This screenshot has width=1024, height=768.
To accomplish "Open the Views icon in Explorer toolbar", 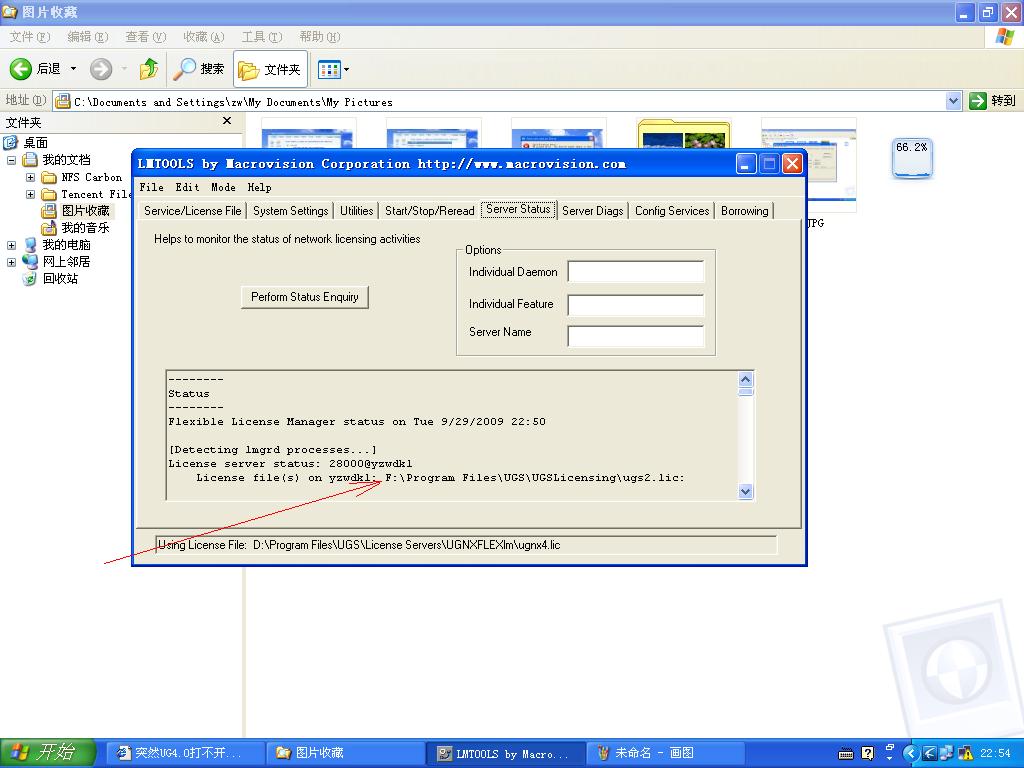I will (x=329, y=69).
